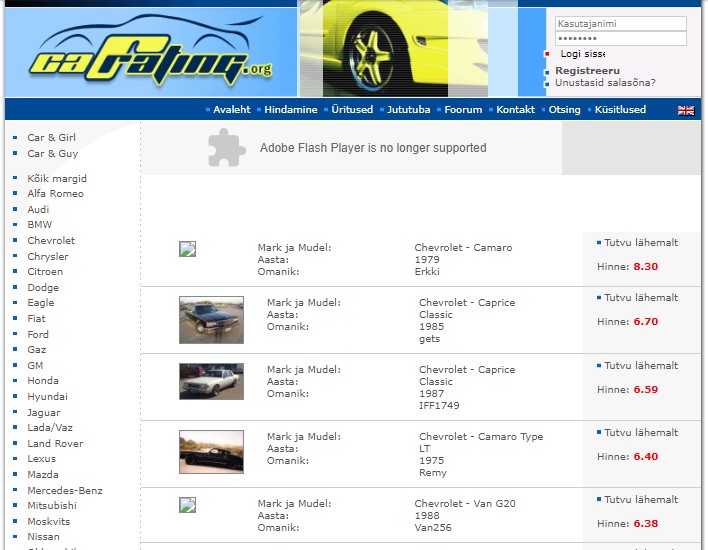Open the 1987 Caprice Classic thumbnail
This screenshot has height=550, width=708.
click(211, 381)
